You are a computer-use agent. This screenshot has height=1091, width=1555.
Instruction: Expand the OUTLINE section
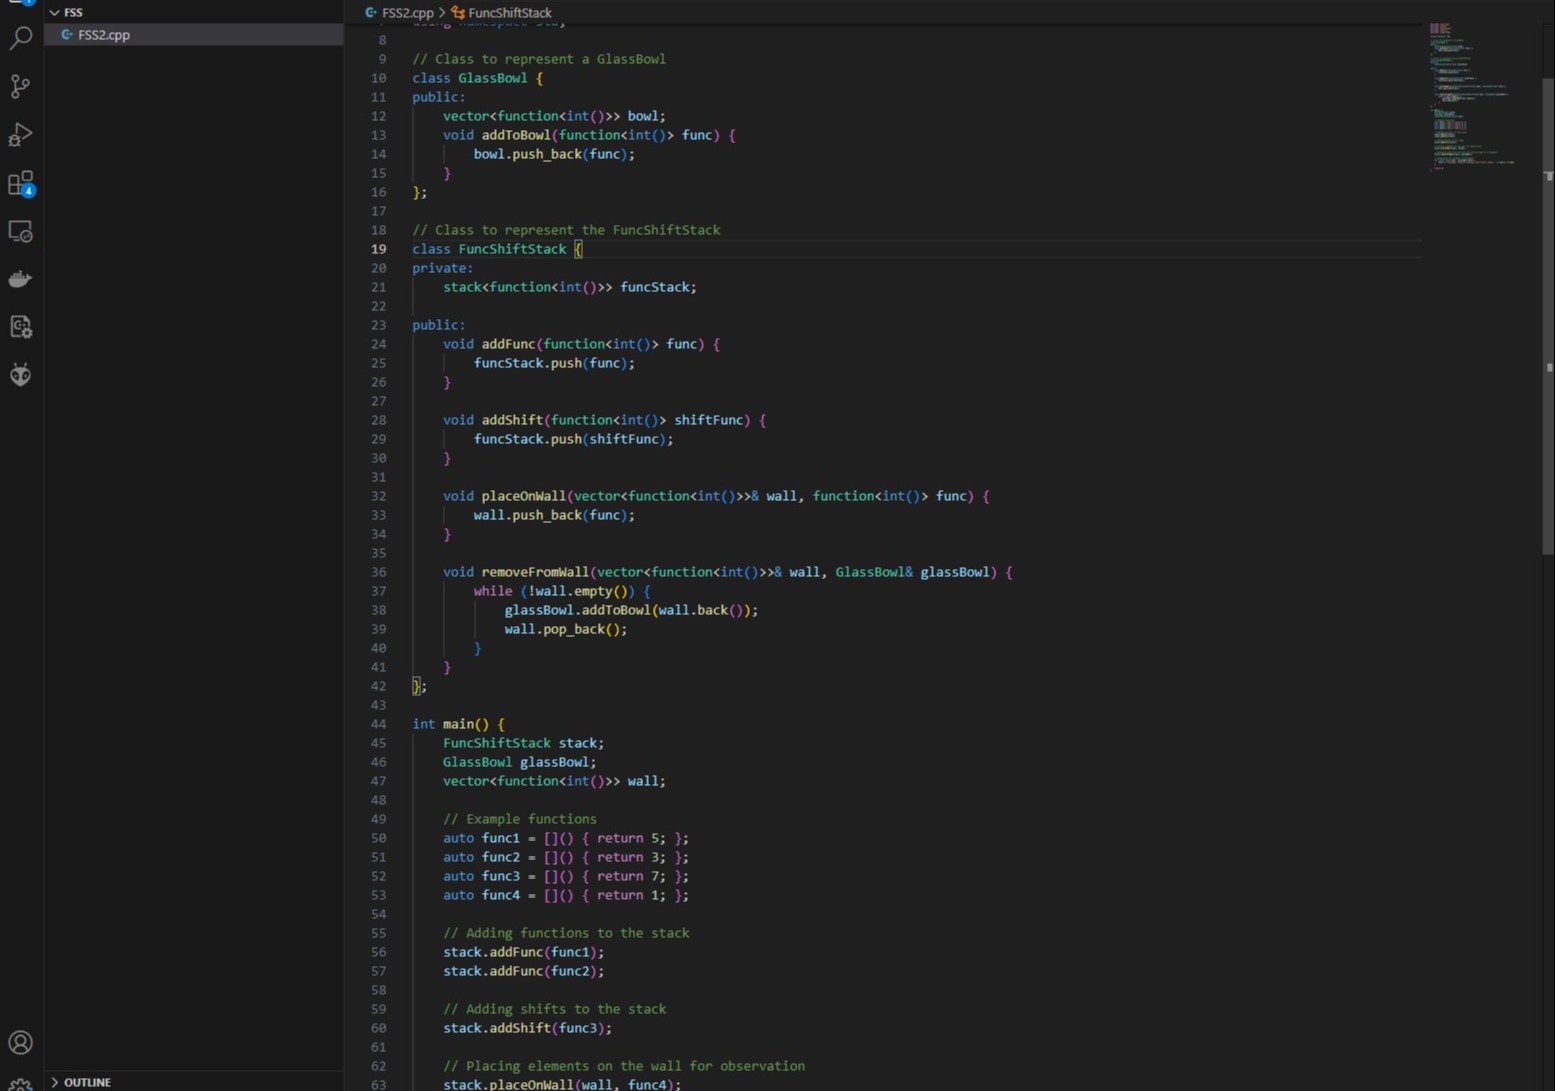click(85, 1082)
